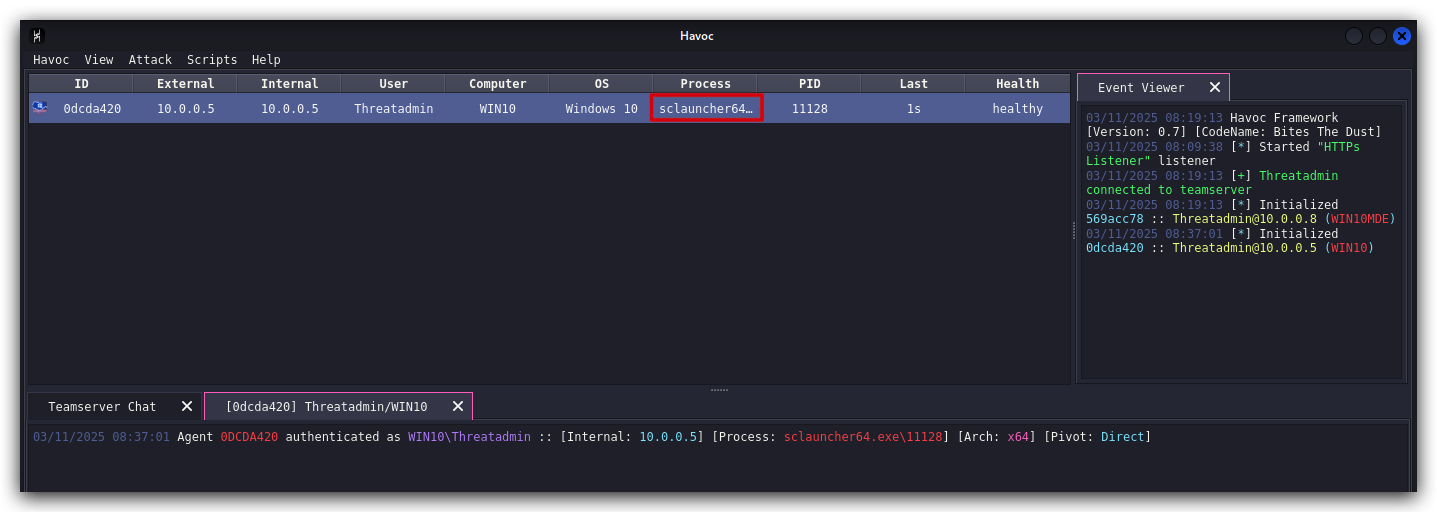Sort by Computer column header

point(497,84)
